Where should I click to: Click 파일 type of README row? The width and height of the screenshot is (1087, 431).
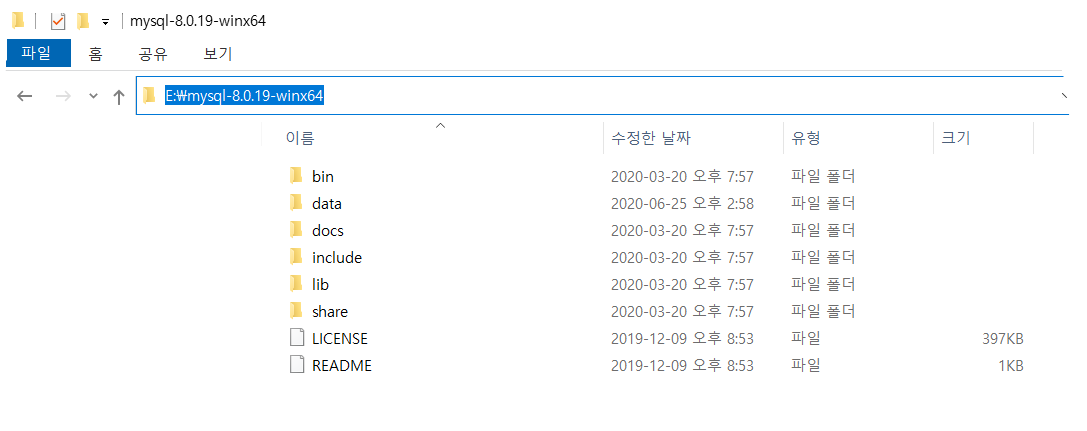click(x=806, y=366)
